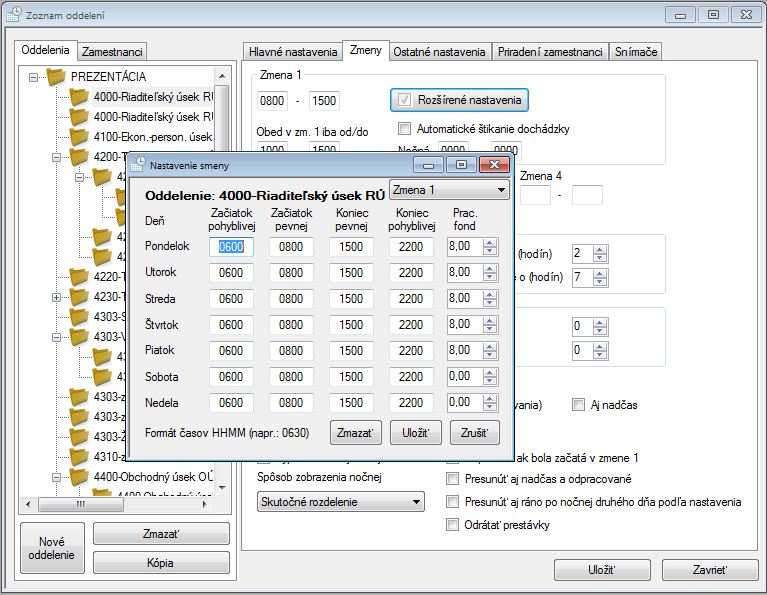Click stepper of hodín field showing 7

click(600, 277)
